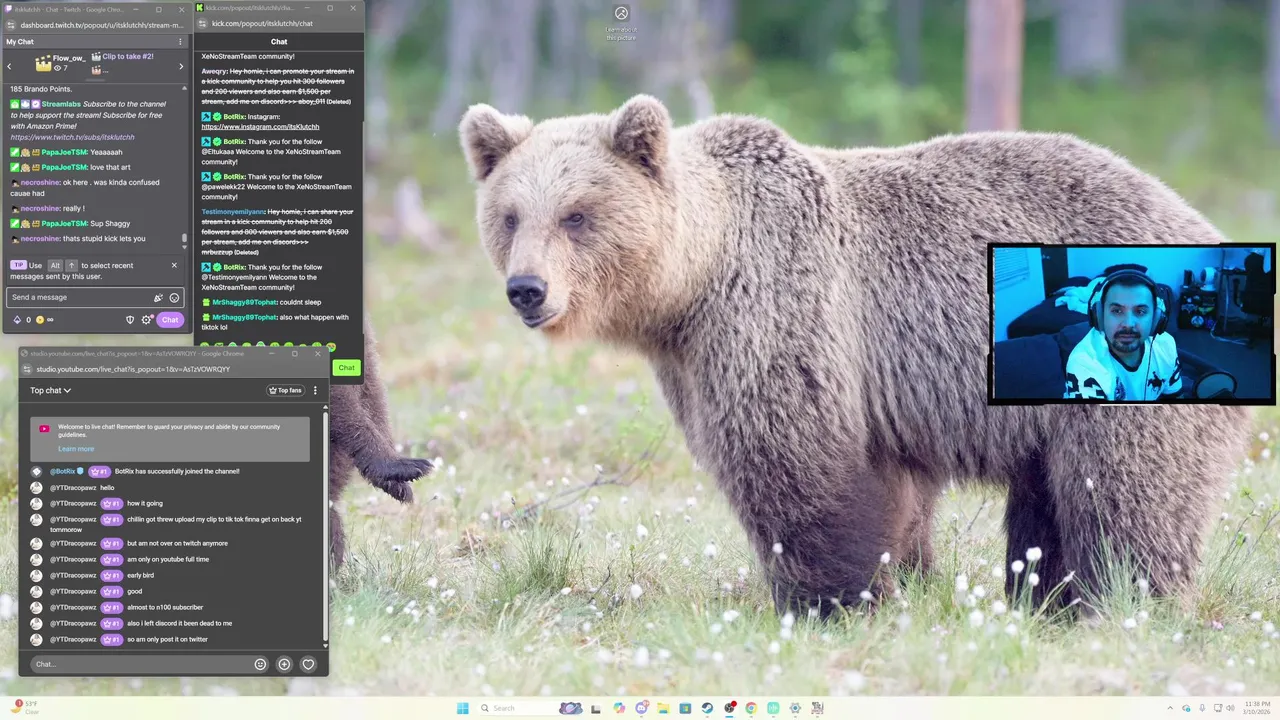
Task: Go to next Twitch chat highlight with right arrow
Action: [x=181, y=66]
